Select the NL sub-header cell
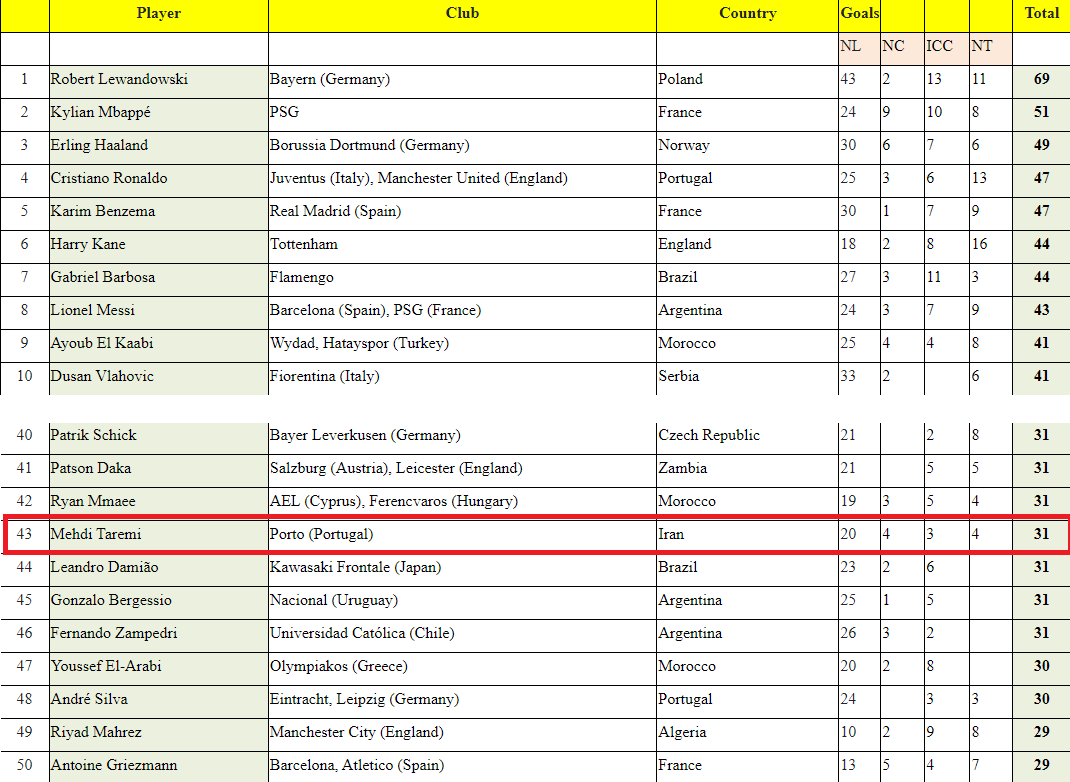This screenshot has width=1070, height=782. pos(858,47)
